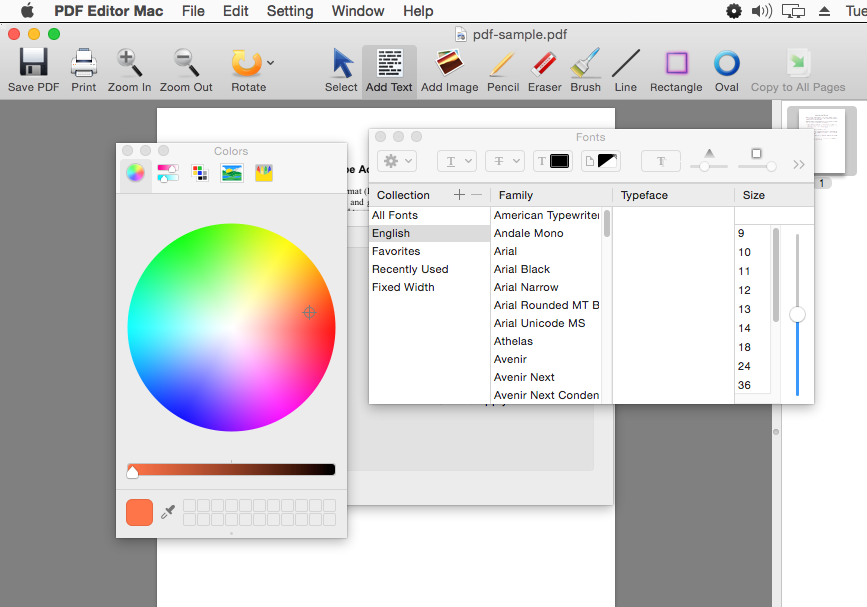Open Fonts panel gear actions menu
867x607 pixels.
tap(397, 161)
